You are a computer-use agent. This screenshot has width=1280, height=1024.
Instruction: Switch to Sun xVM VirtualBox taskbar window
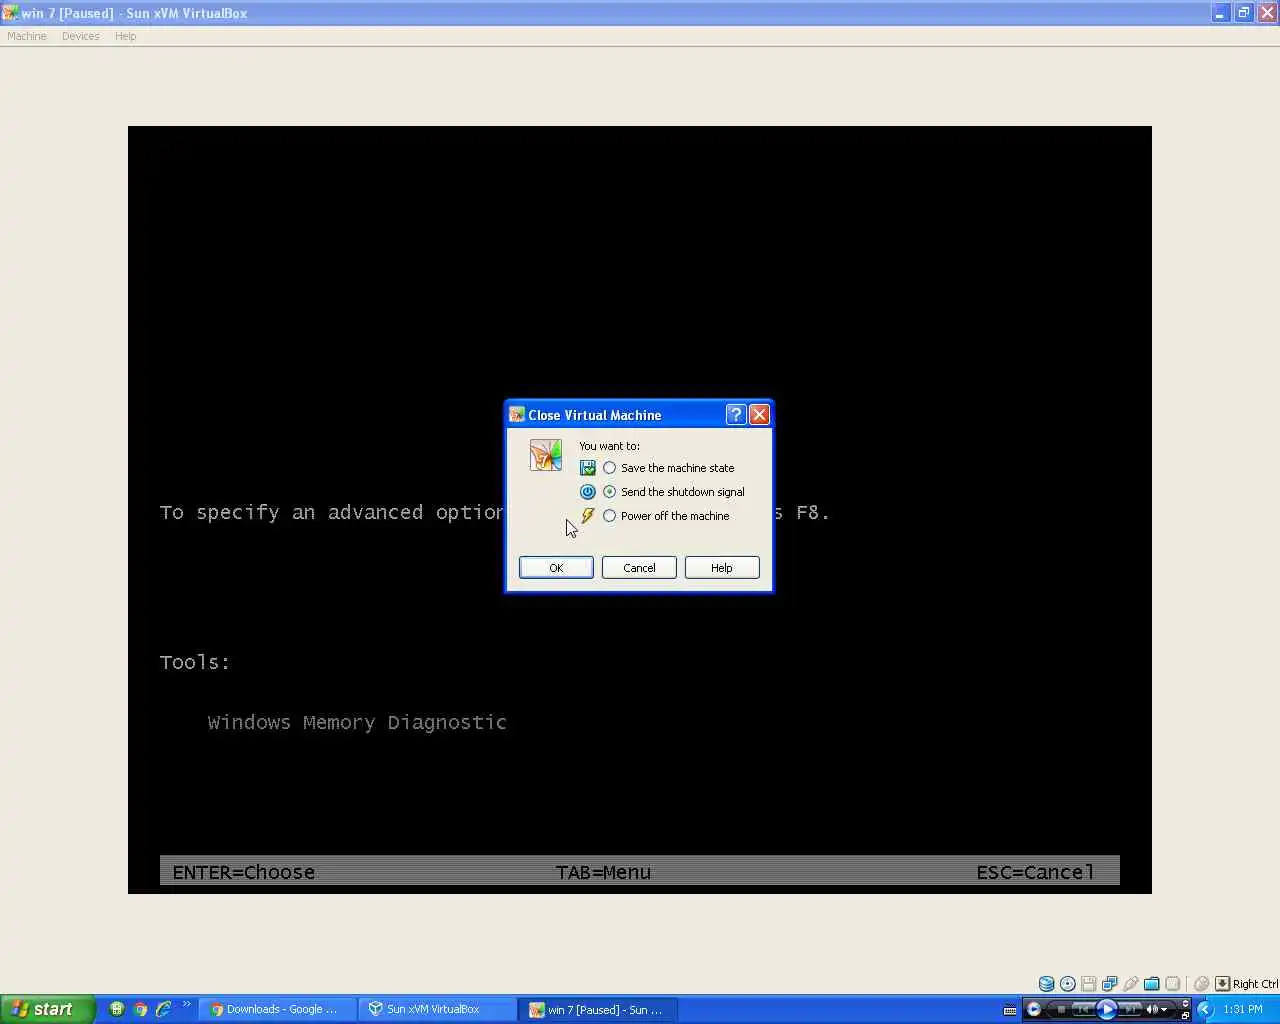[x=438, y=1009]
